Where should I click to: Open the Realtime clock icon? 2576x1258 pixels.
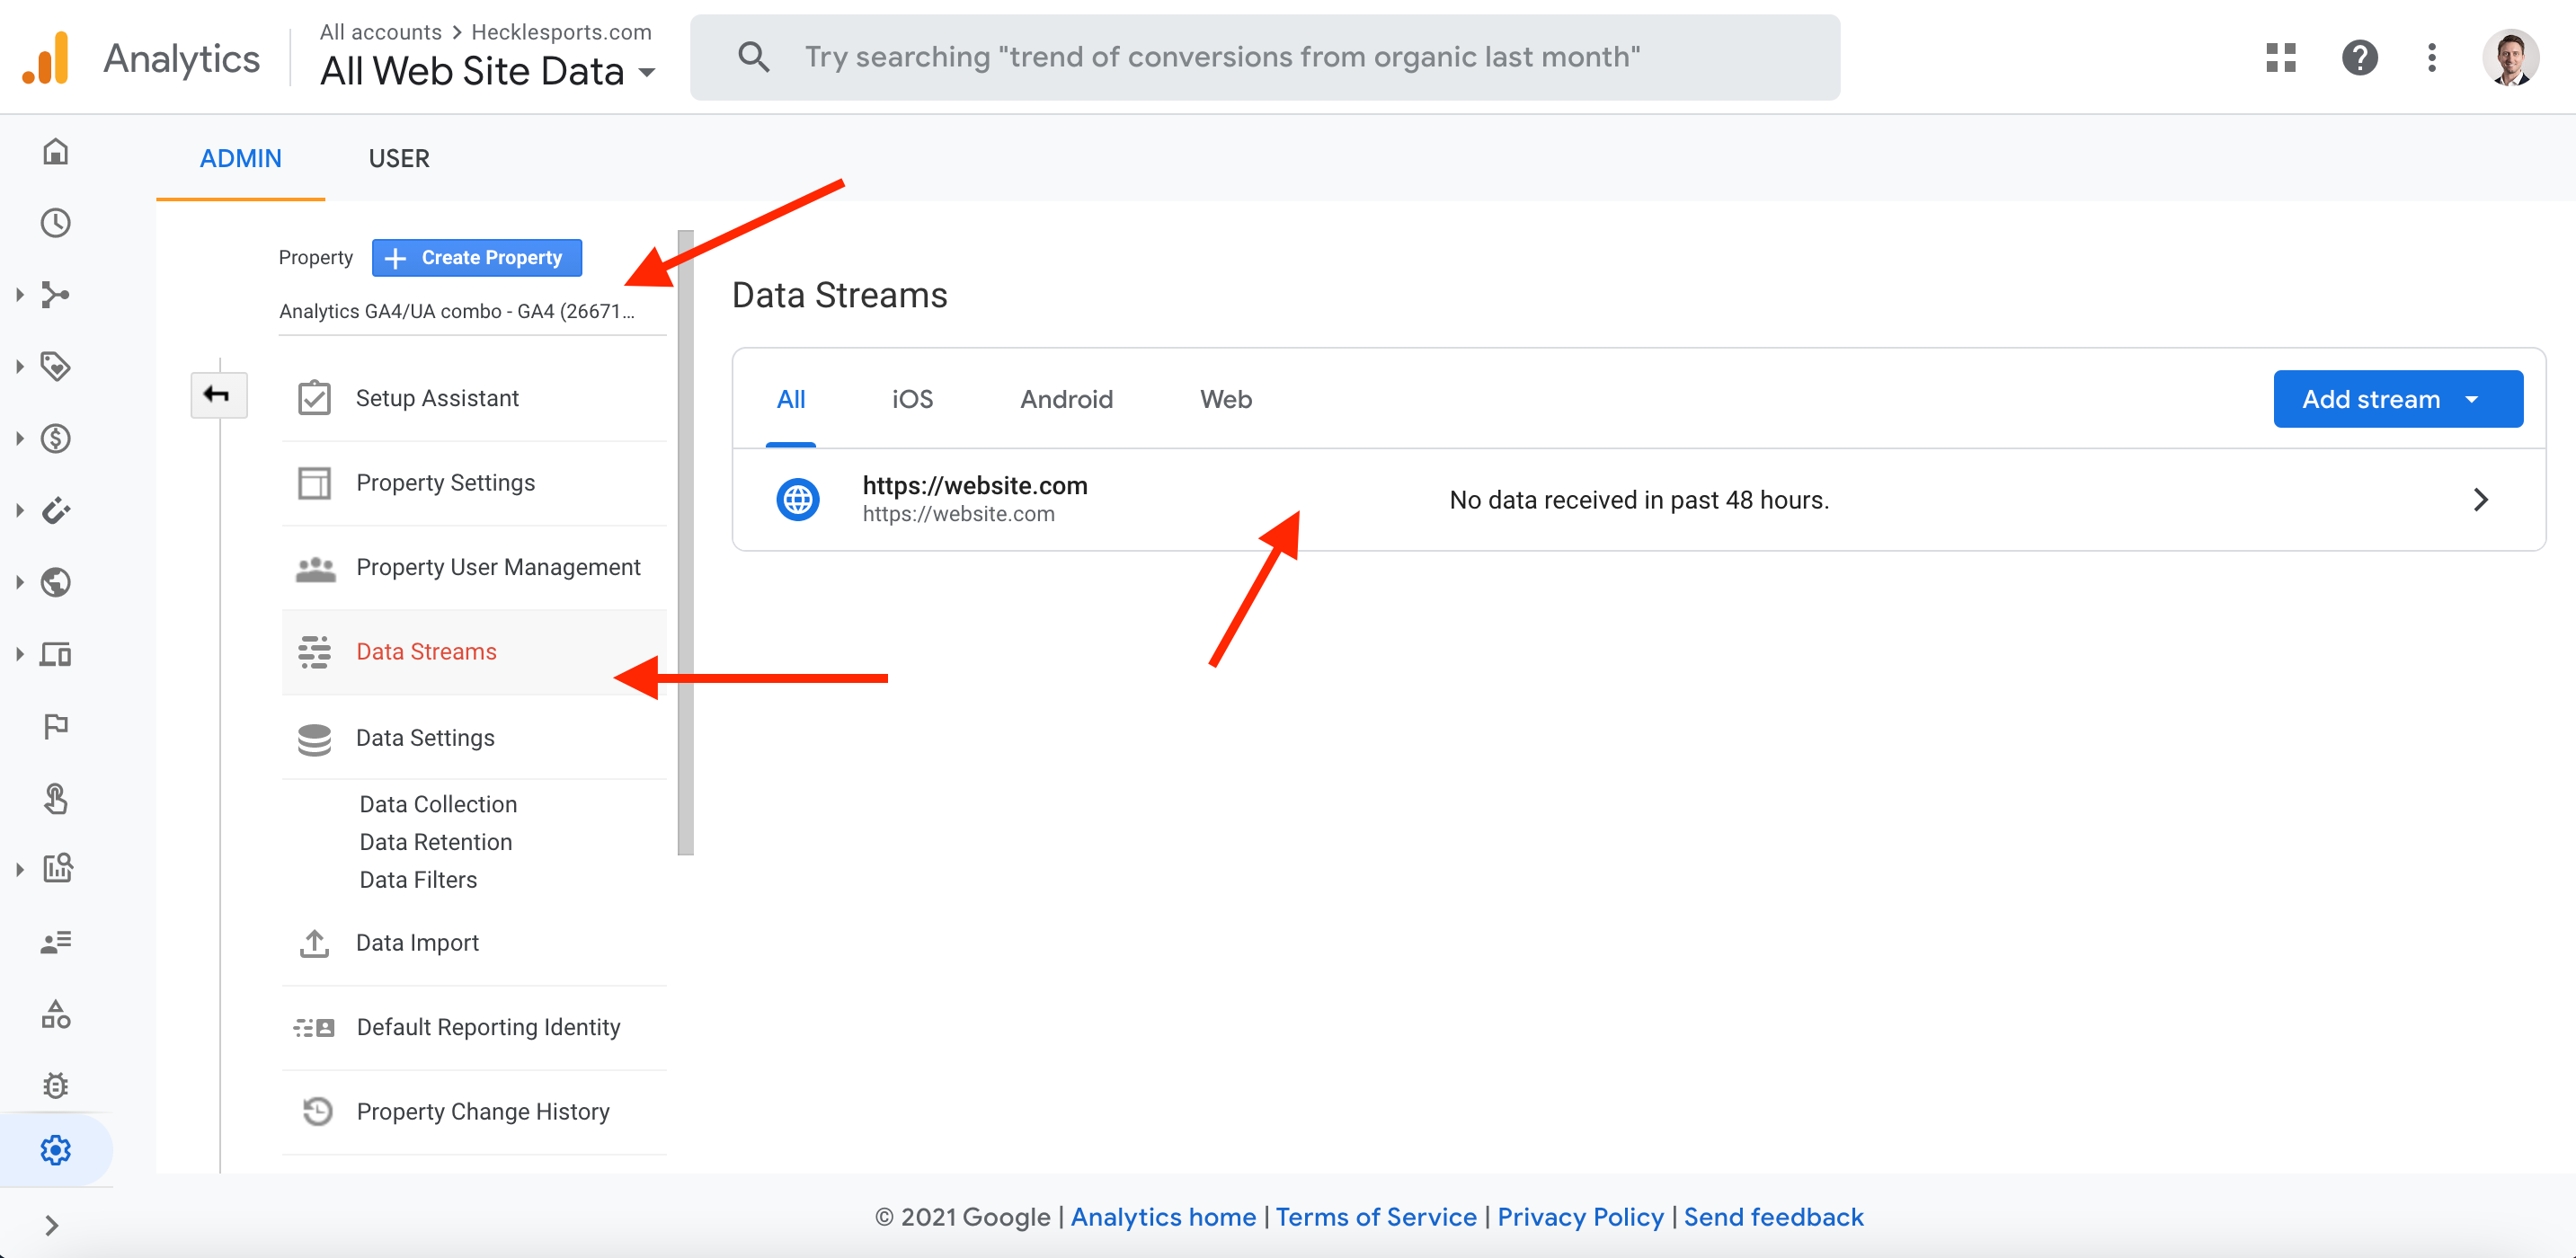pos(56,223)
